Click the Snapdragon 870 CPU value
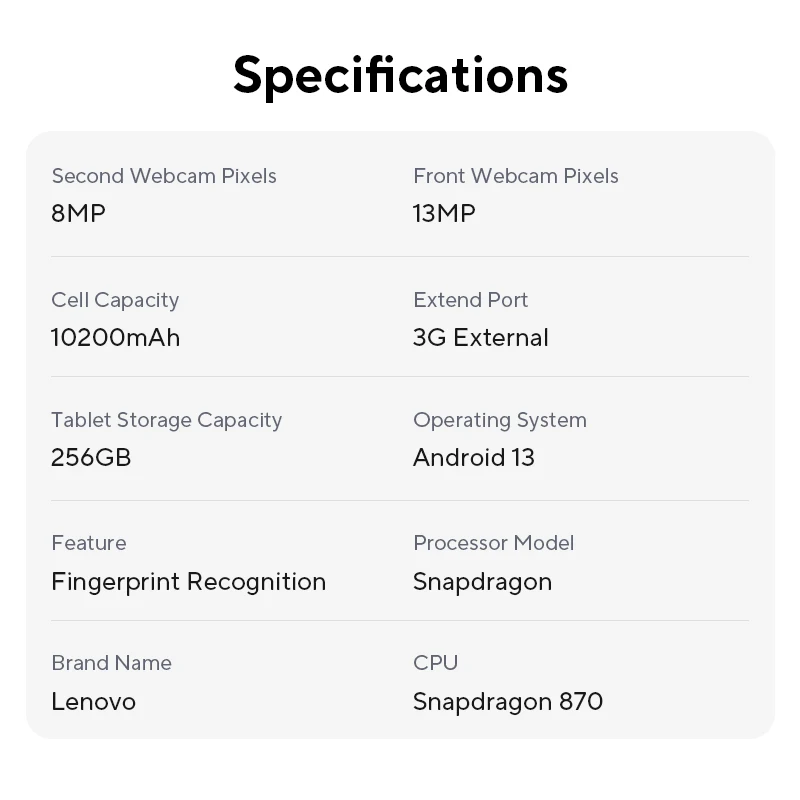 click(508, 703)
